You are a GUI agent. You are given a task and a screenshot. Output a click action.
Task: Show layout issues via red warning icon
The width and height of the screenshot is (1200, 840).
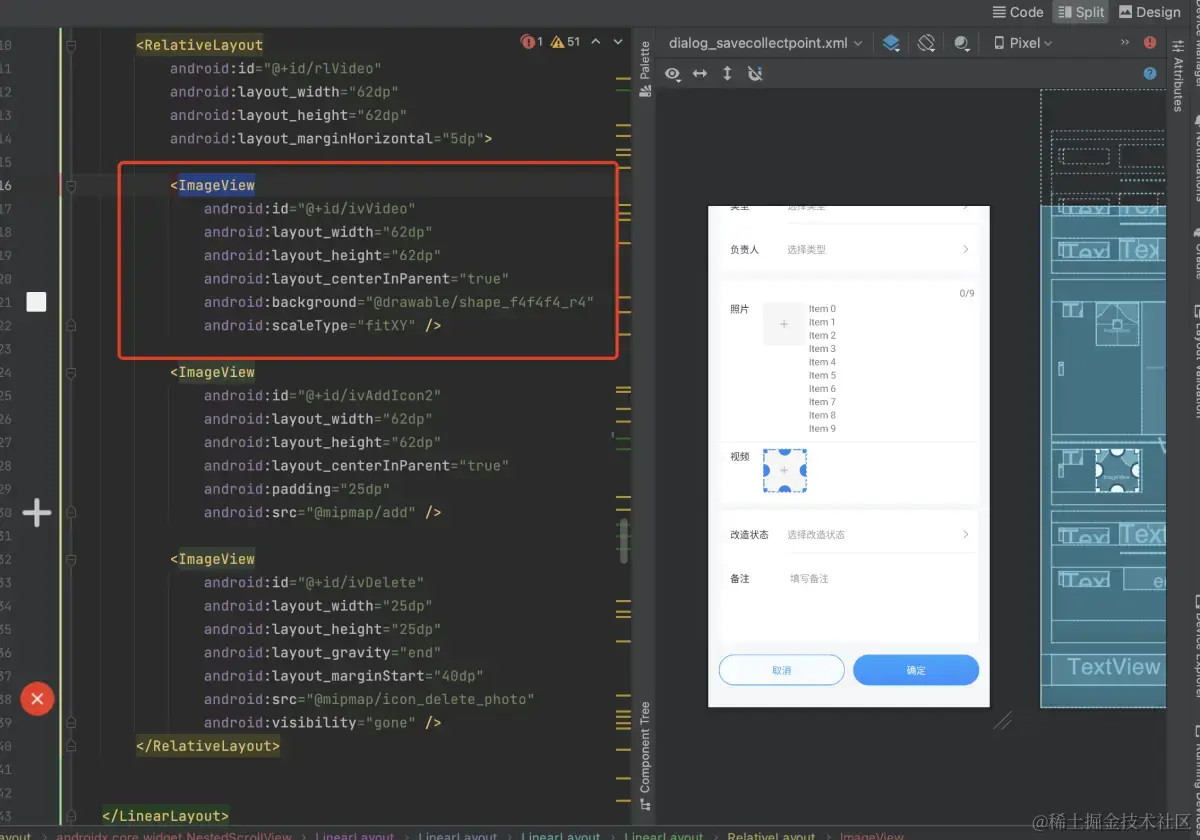(1150, 43)
